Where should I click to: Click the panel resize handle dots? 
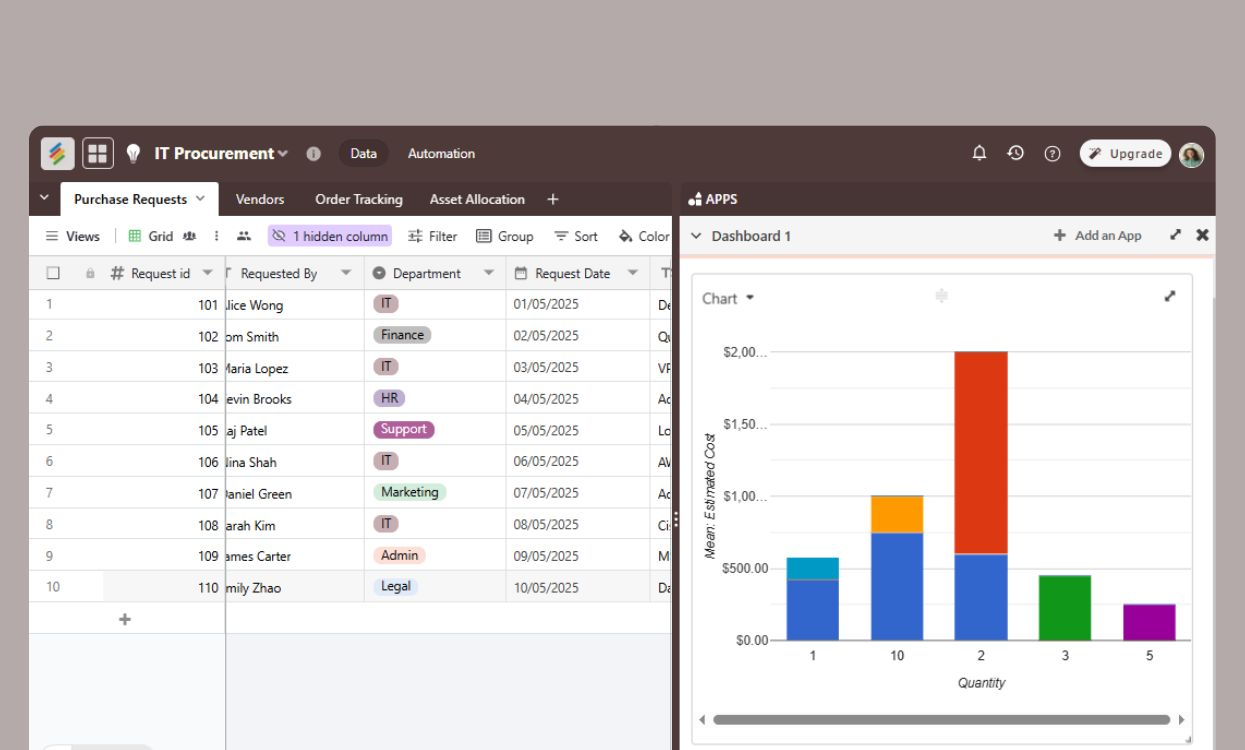click(676, 519)
